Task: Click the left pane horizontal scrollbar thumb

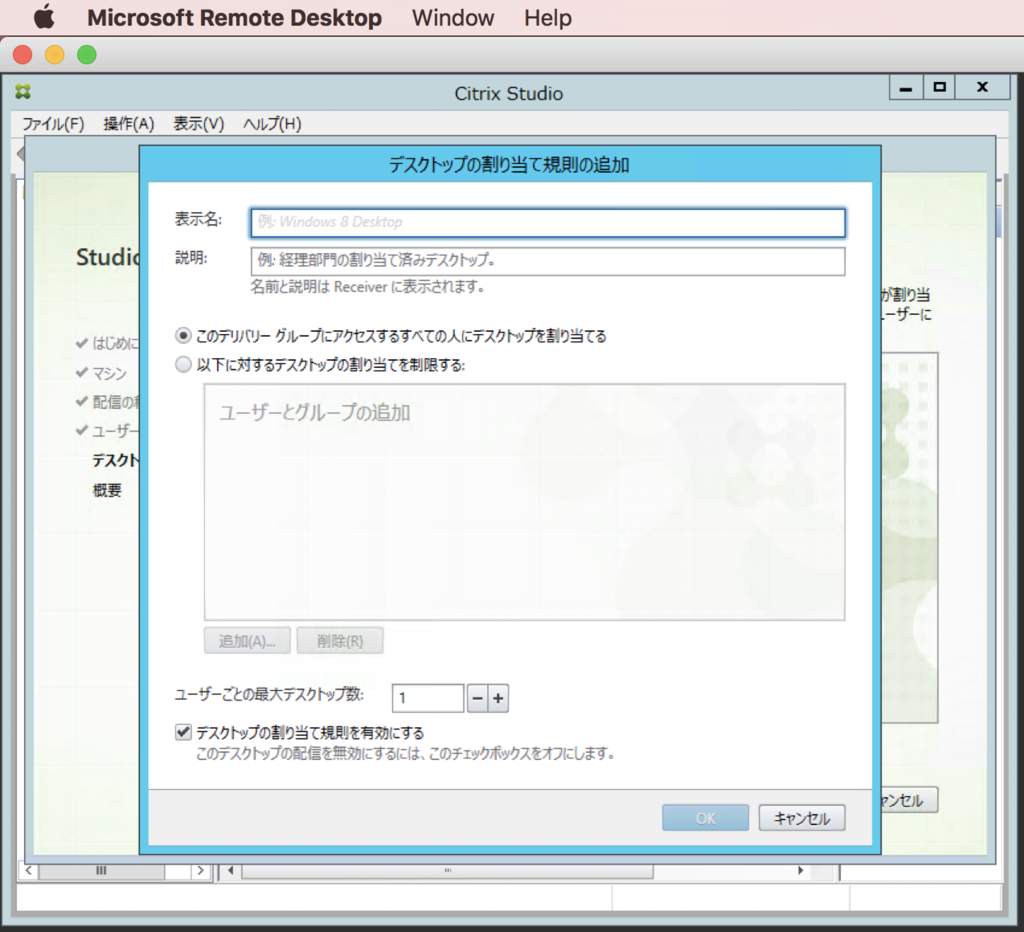Action: pos(101,871)
